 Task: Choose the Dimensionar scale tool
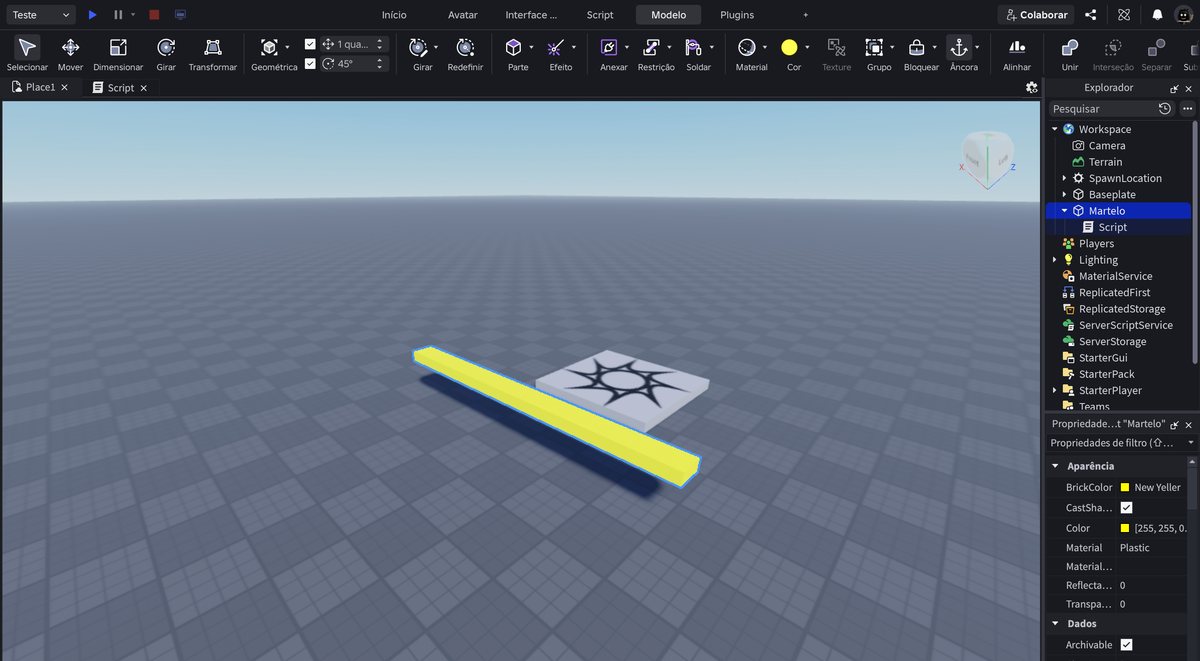click(118, 54)
